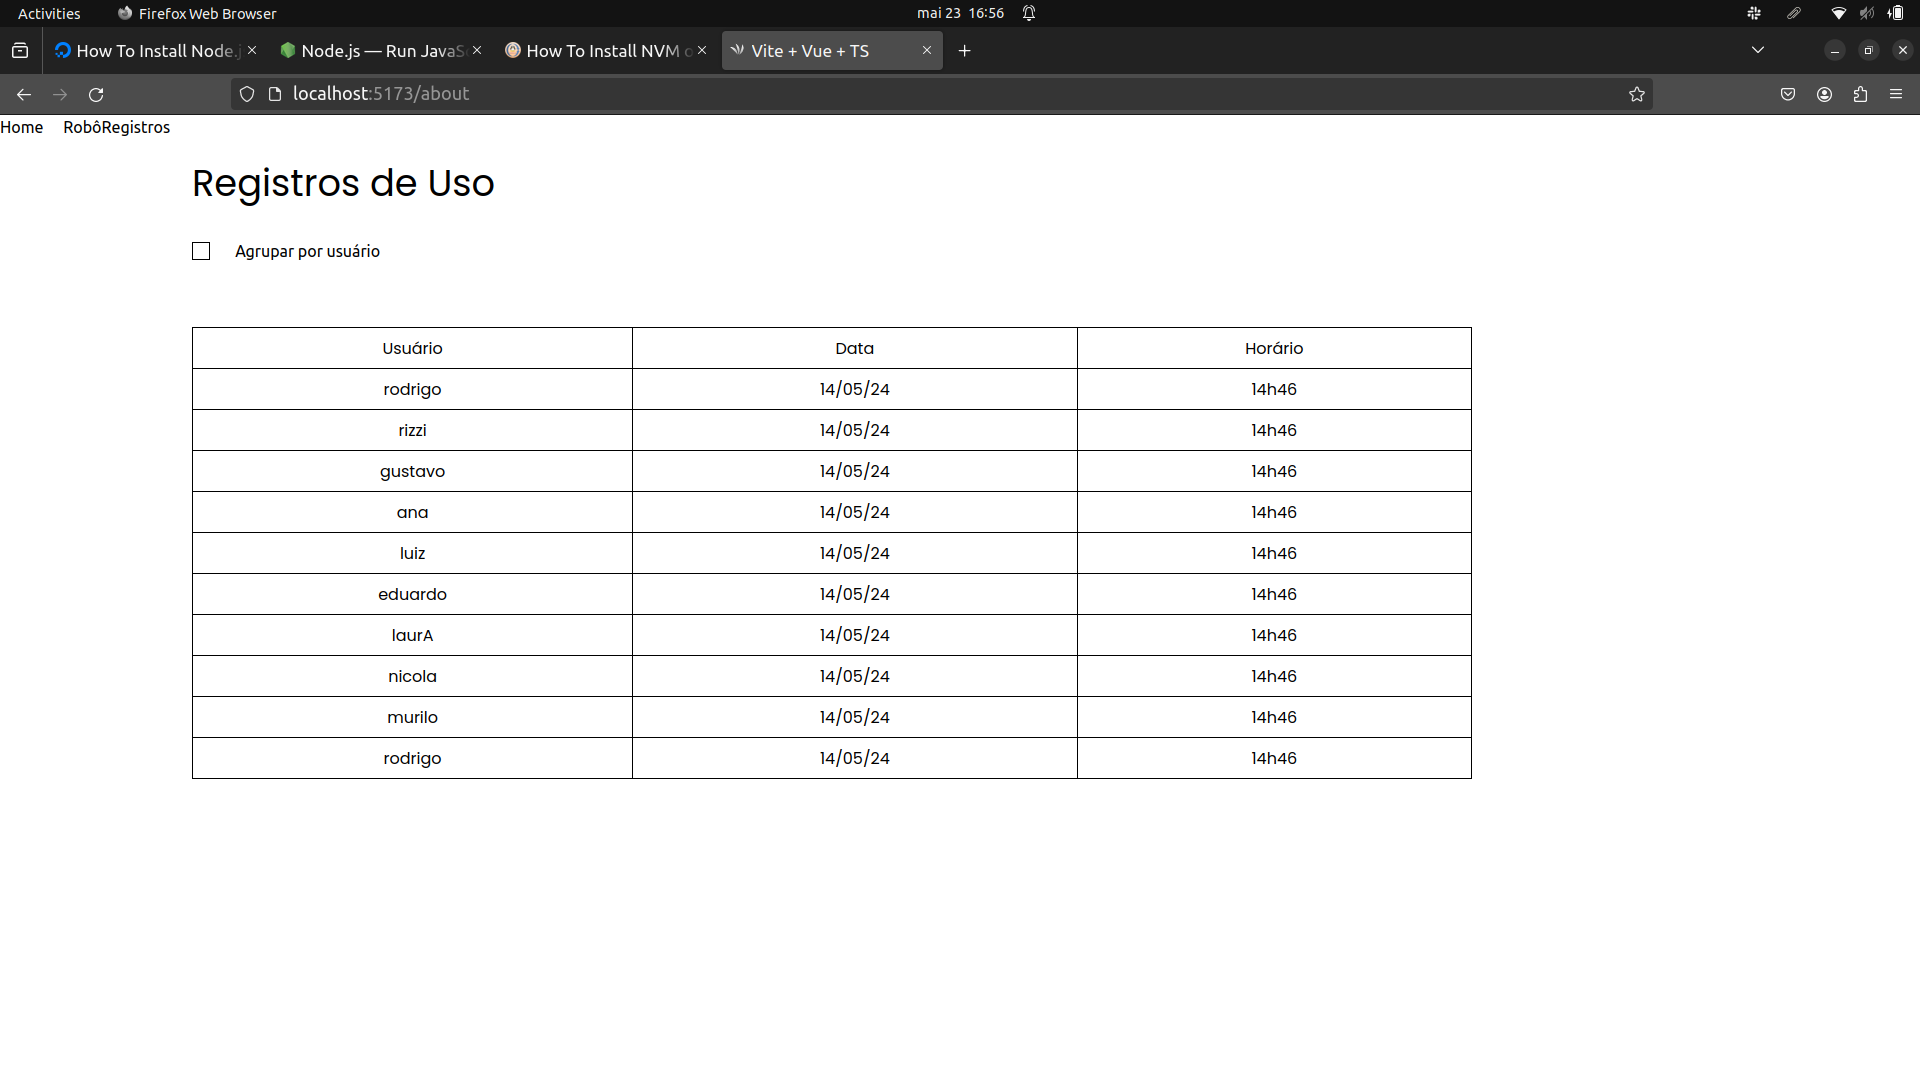Click the ana user cell

click(x=412, y=512)
